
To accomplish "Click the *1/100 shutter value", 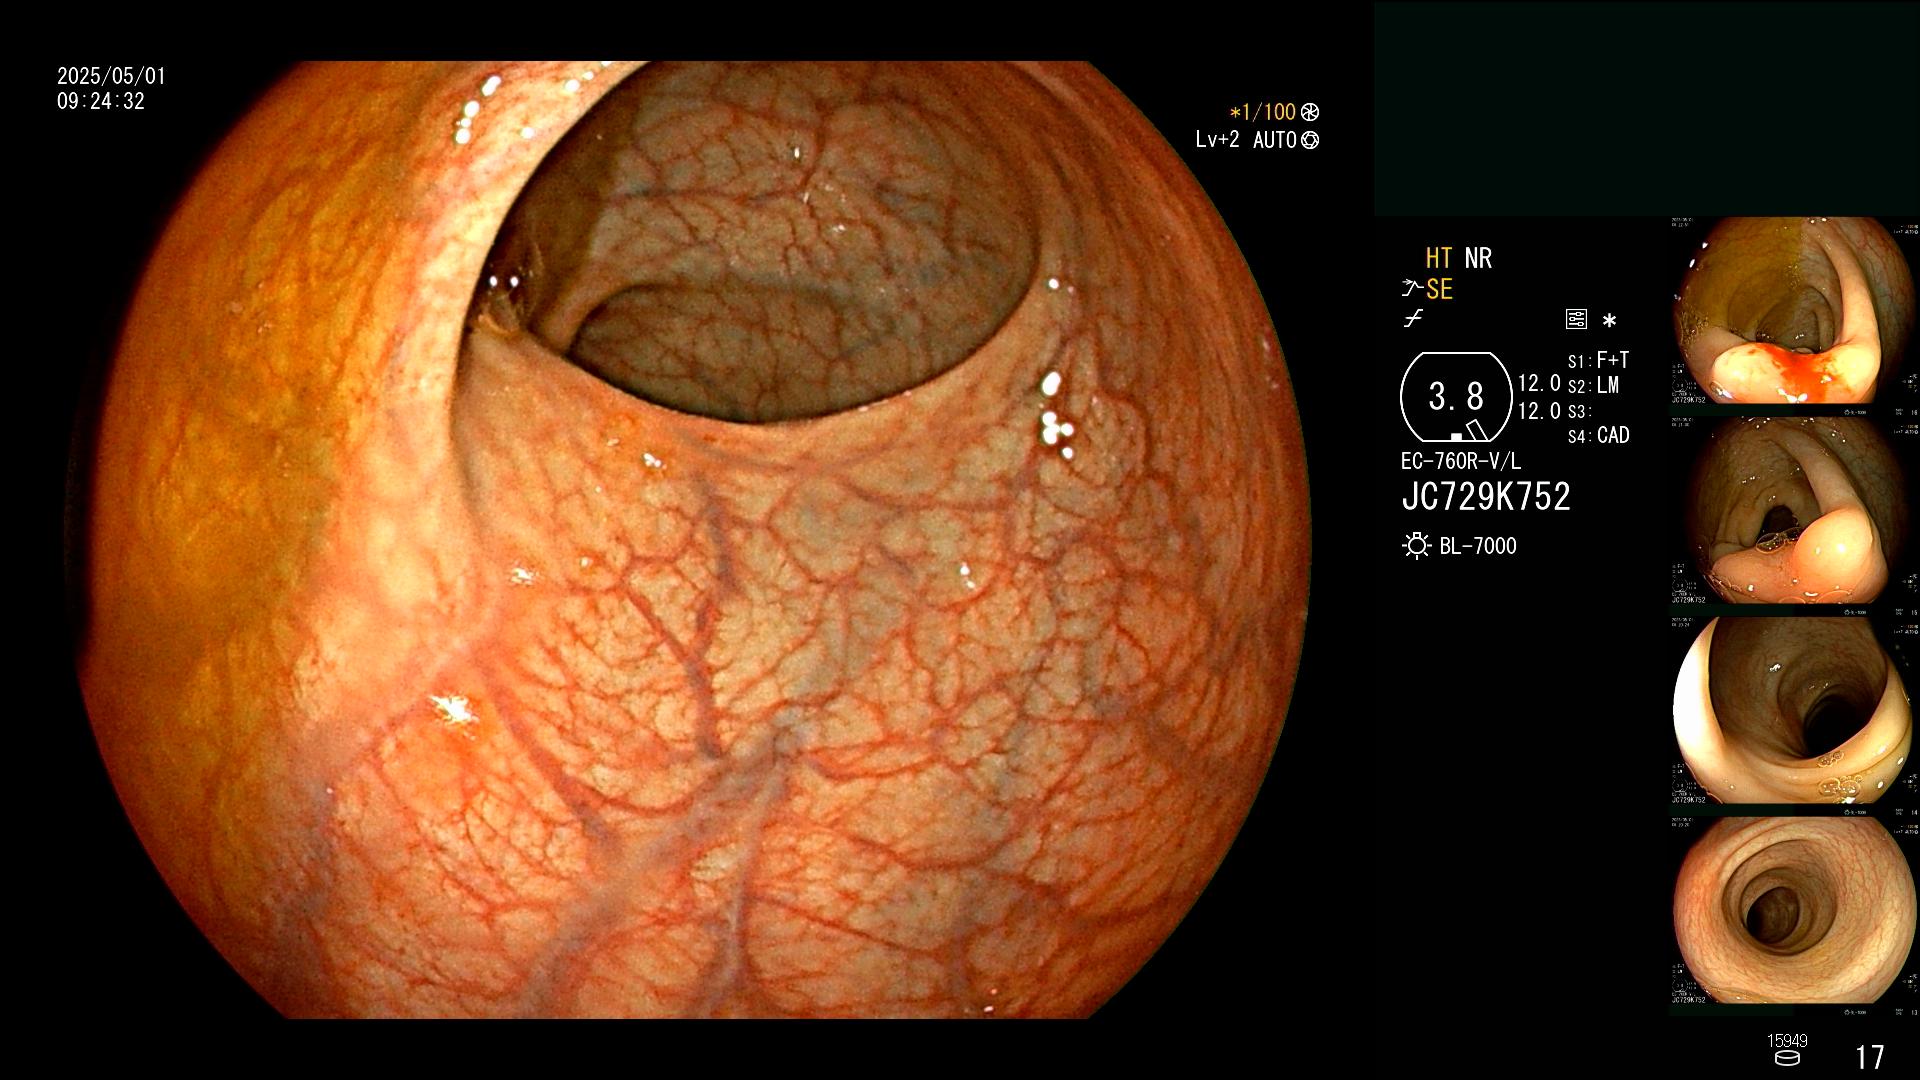I will click(1262, 113).
